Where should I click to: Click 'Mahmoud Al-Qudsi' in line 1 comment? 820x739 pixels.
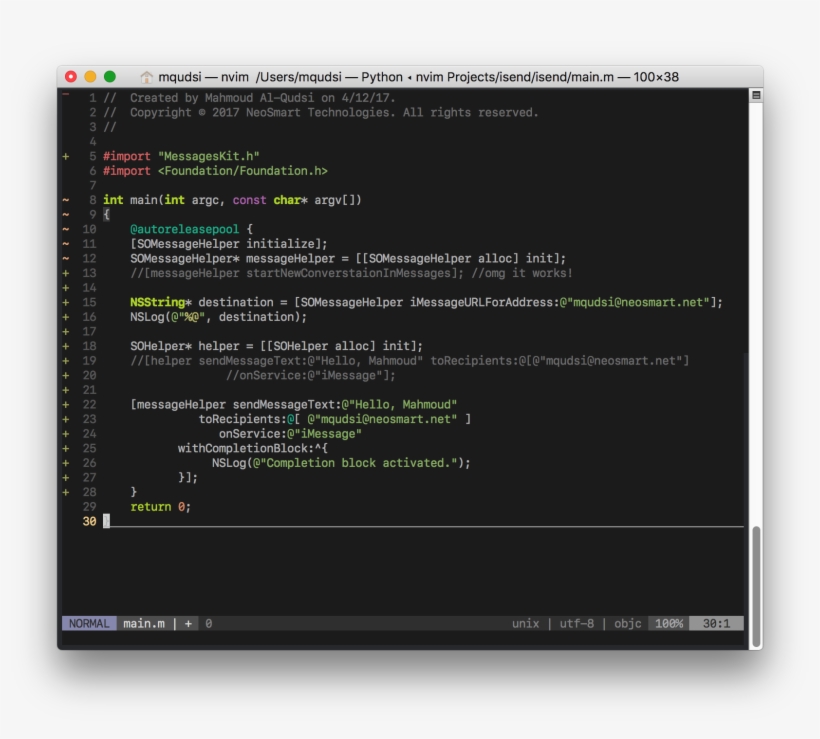[x=259, y=98]
